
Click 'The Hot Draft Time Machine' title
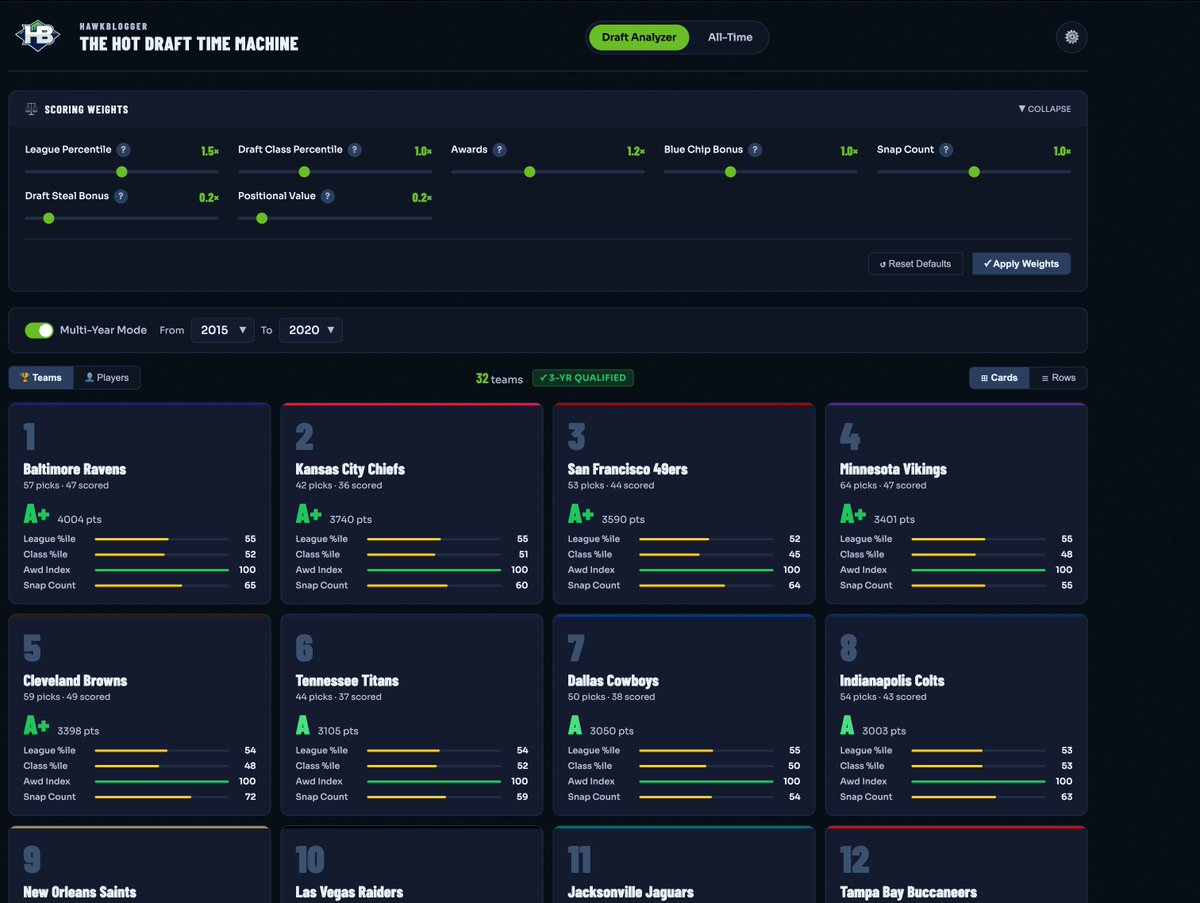[189, 44]
